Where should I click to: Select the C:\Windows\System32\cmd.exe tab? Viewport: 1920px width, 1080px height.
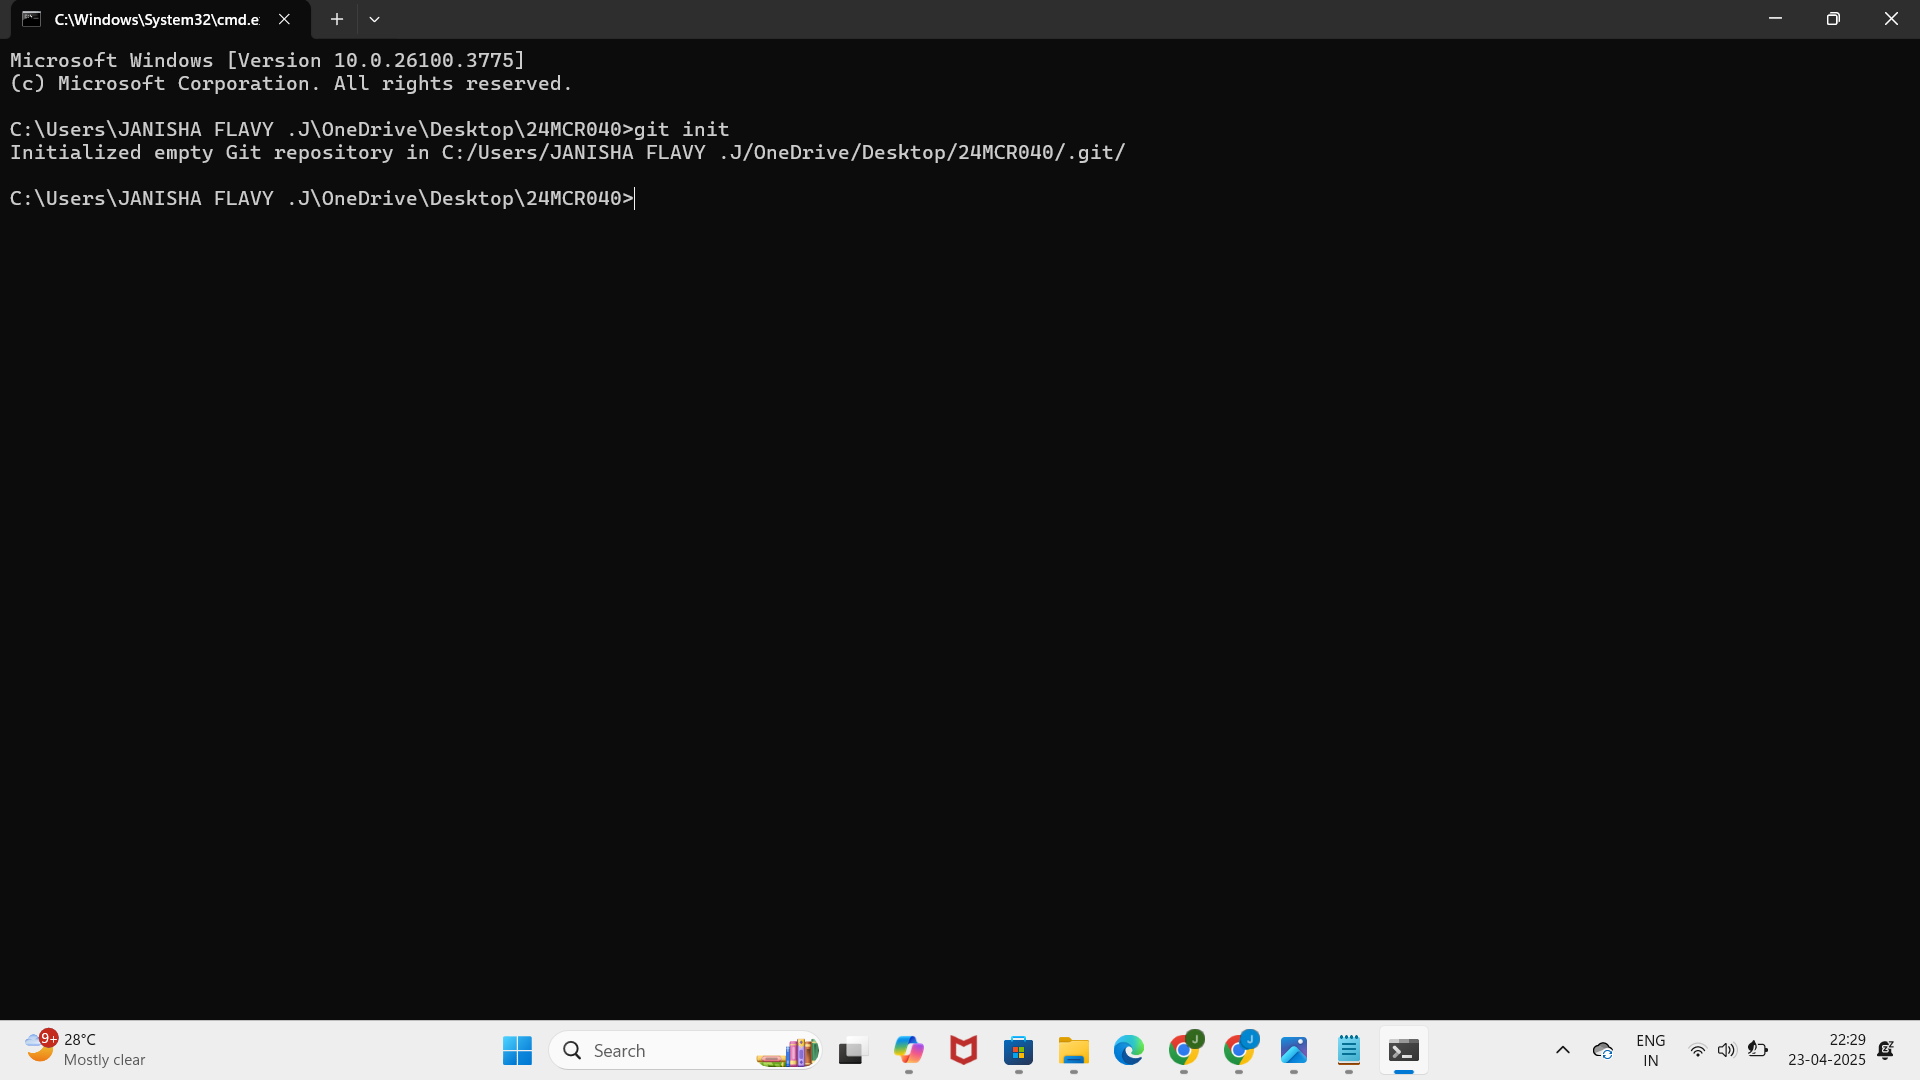click(160, 19)
